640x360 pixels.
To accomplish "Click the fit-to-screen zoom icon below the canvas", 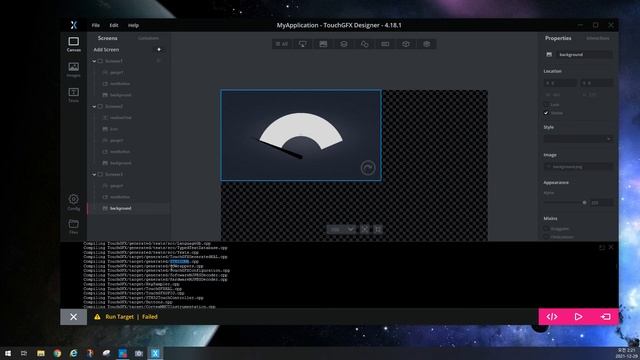I will [x=365, y=229].
